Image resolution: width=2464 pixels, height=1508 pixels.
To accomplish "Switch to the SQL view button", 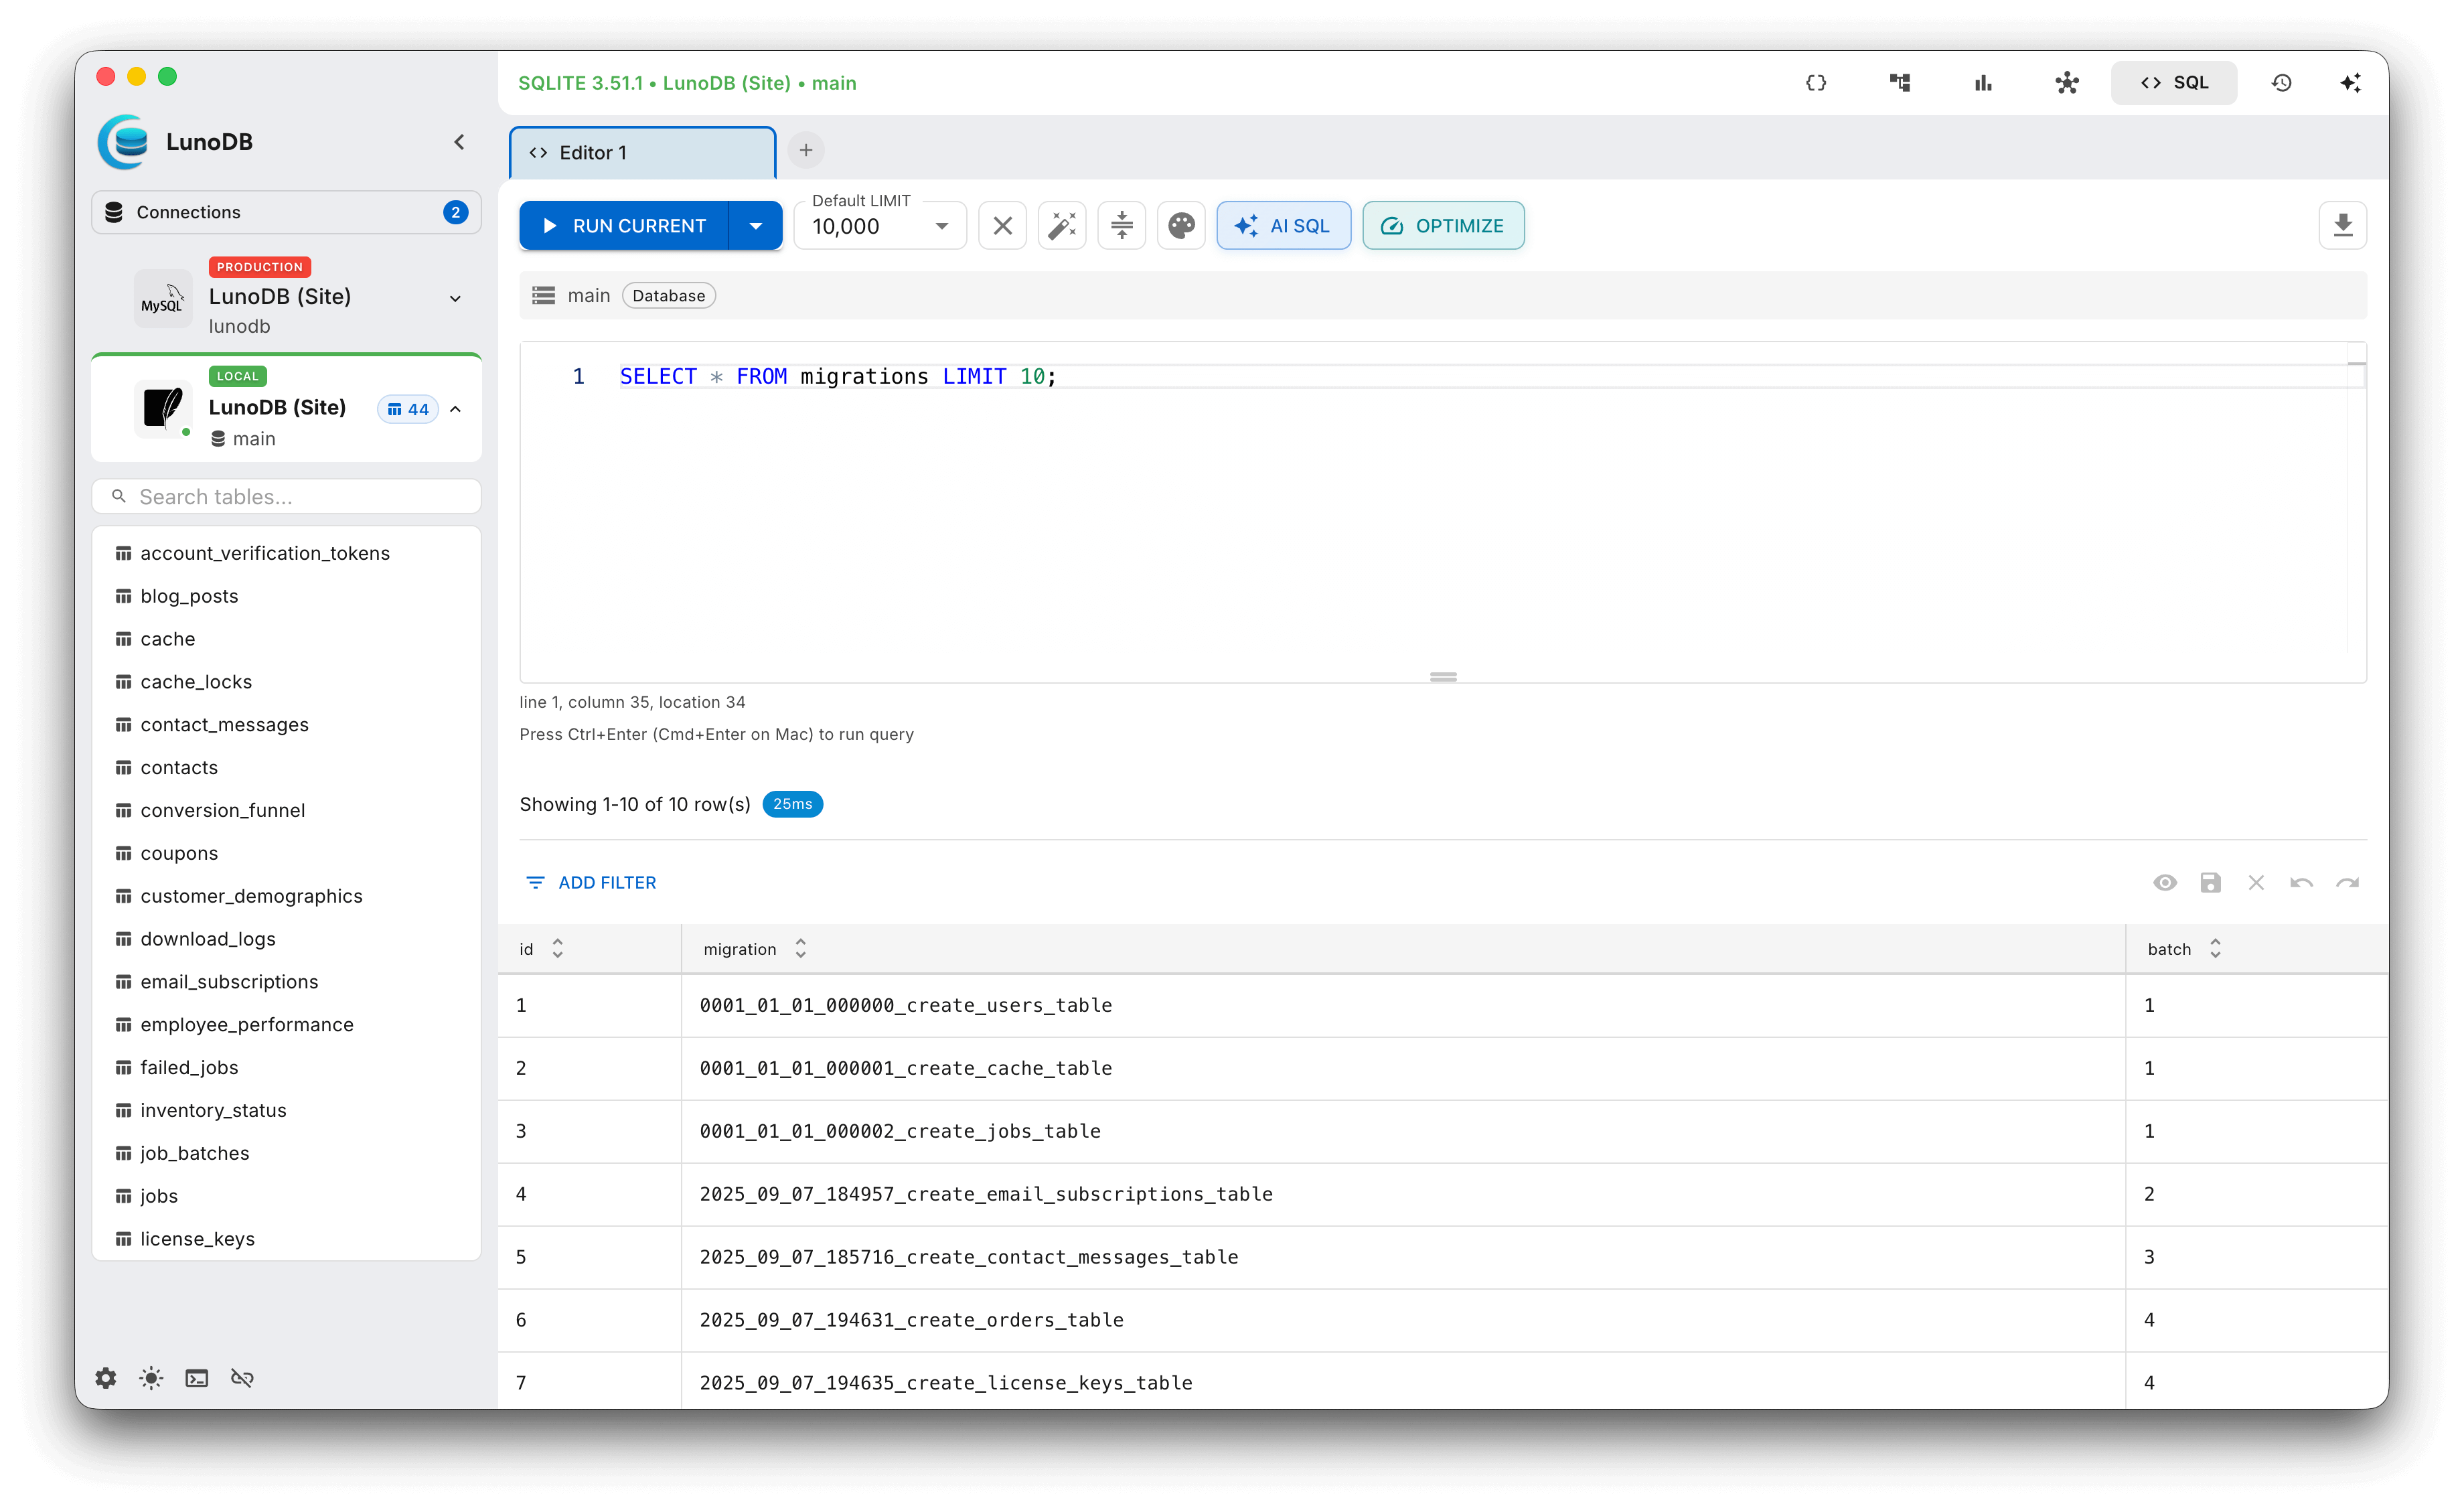I will [2174, 83].
